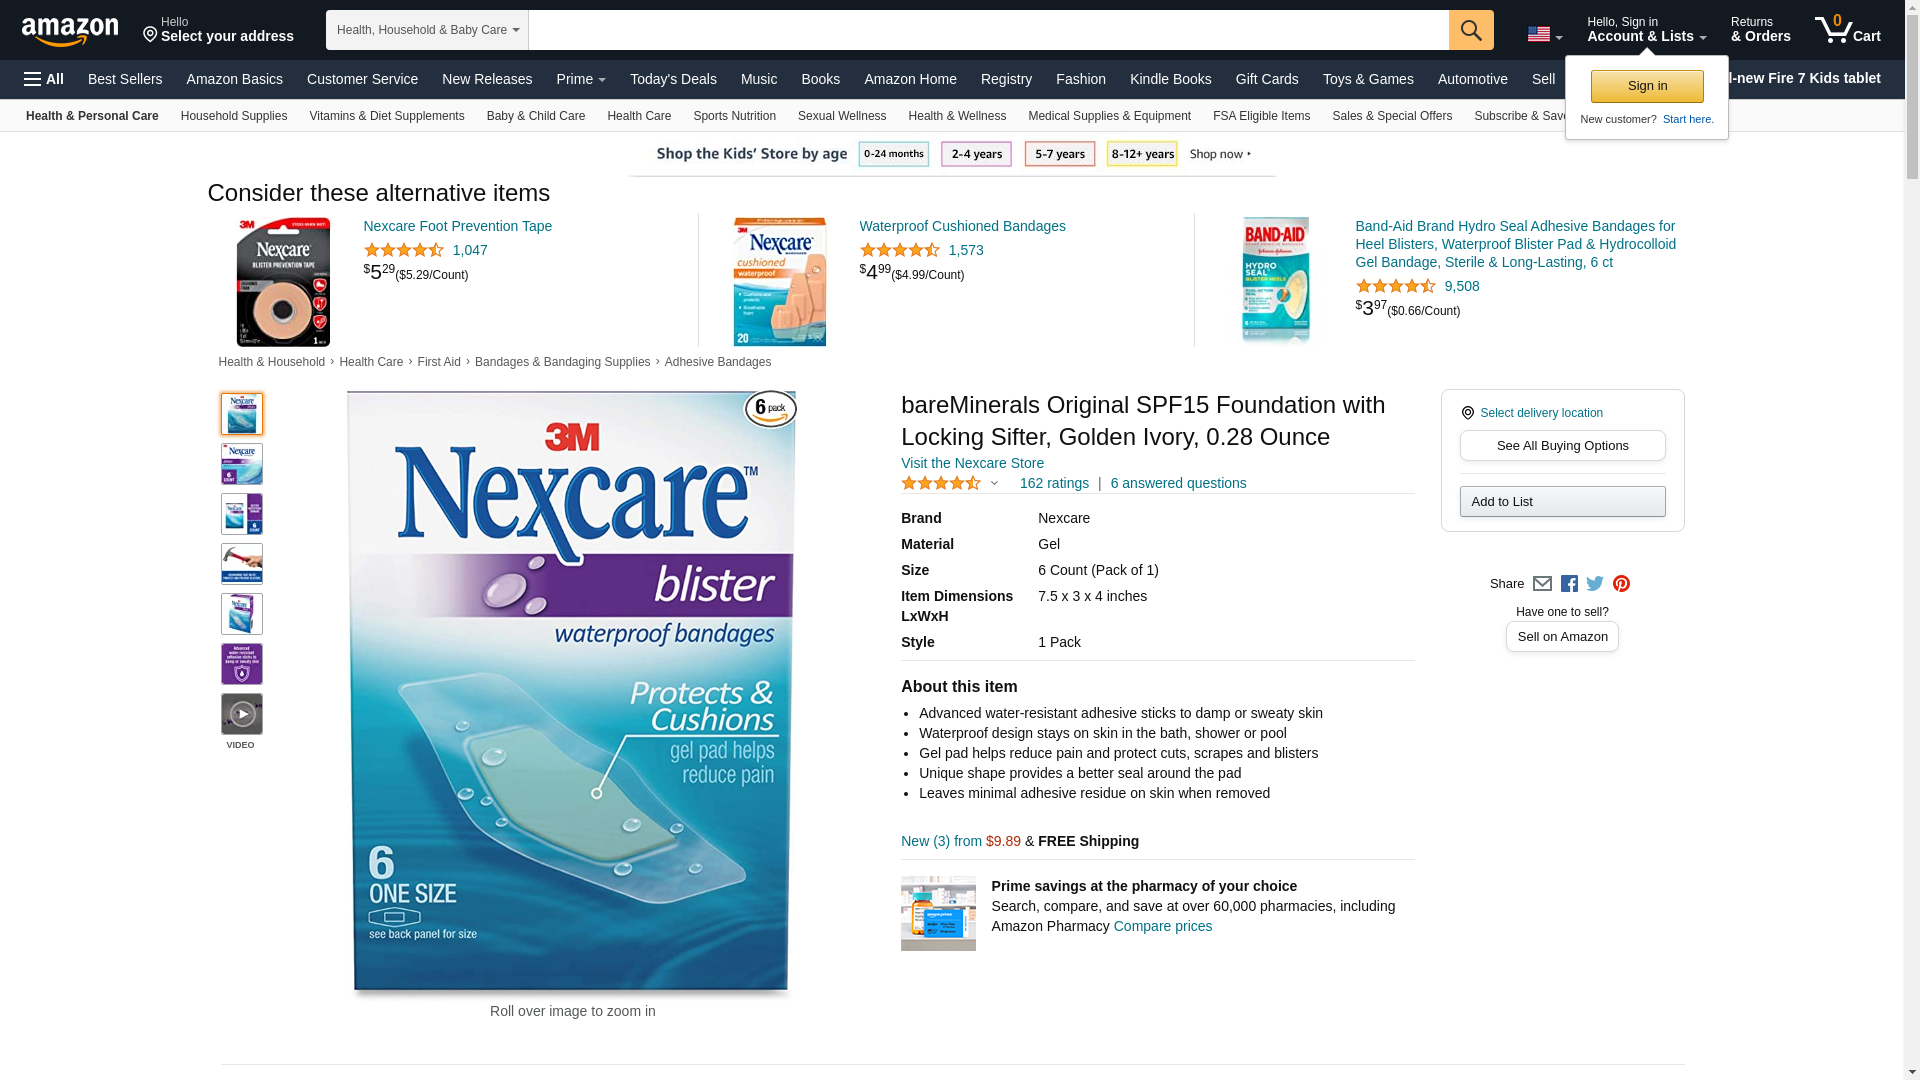
Task: Open the All hamburger menu
Action: pyautogui.click(x=44, y=79)
